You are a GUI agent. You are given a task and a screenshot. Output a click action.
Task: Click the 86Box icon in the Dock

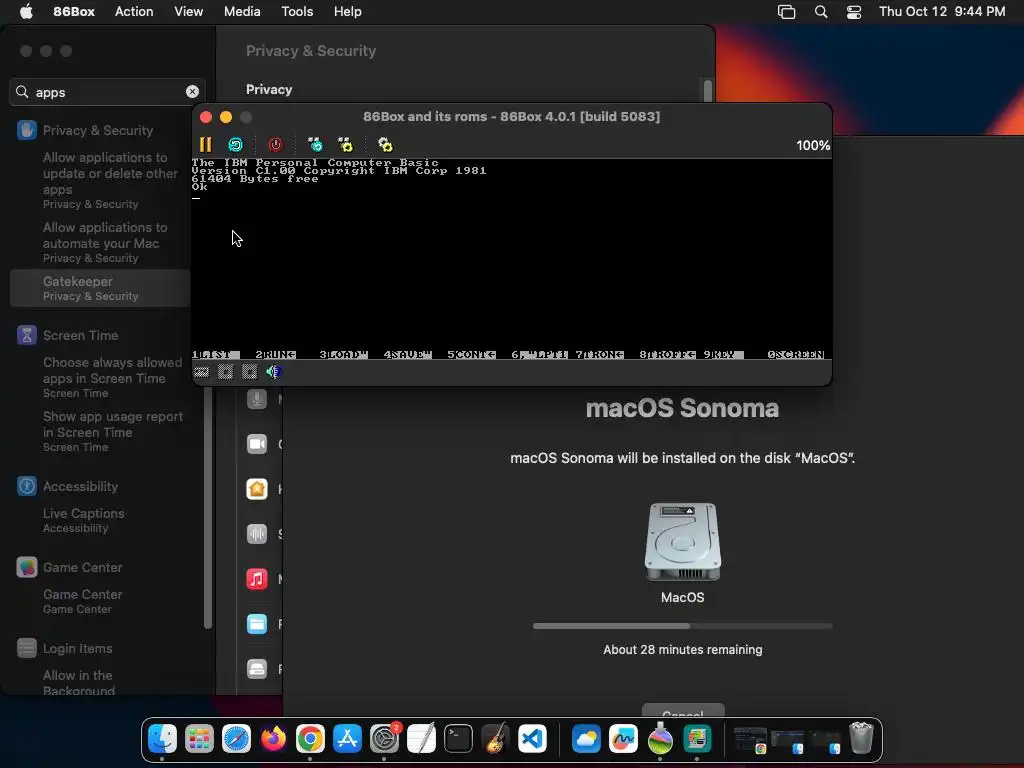pyautogui.click(x=697, y=739)
